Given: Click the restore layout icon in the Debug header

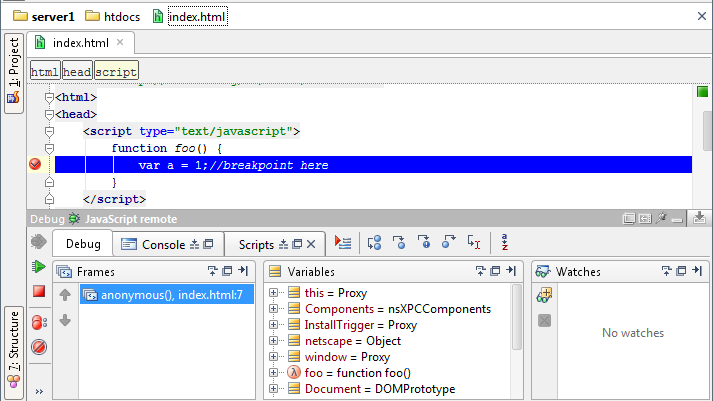Looking at the screenshot, I should [629, 219].
